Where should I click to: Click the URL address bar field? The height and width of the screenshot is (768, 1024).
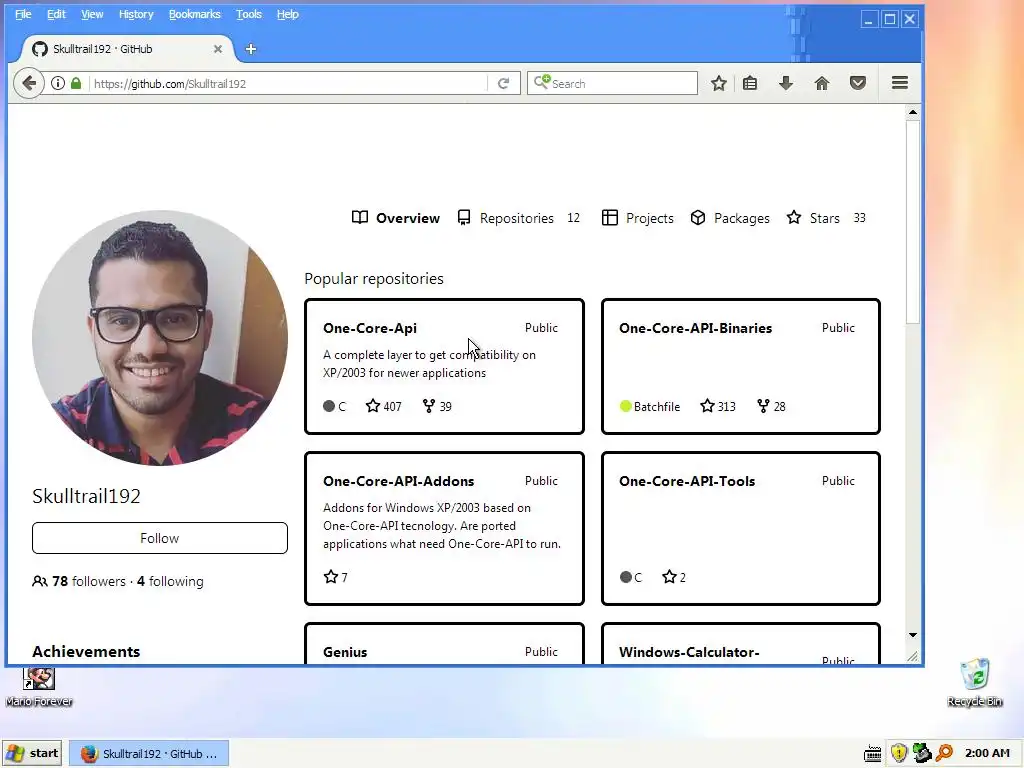click(x=287, y=84)
